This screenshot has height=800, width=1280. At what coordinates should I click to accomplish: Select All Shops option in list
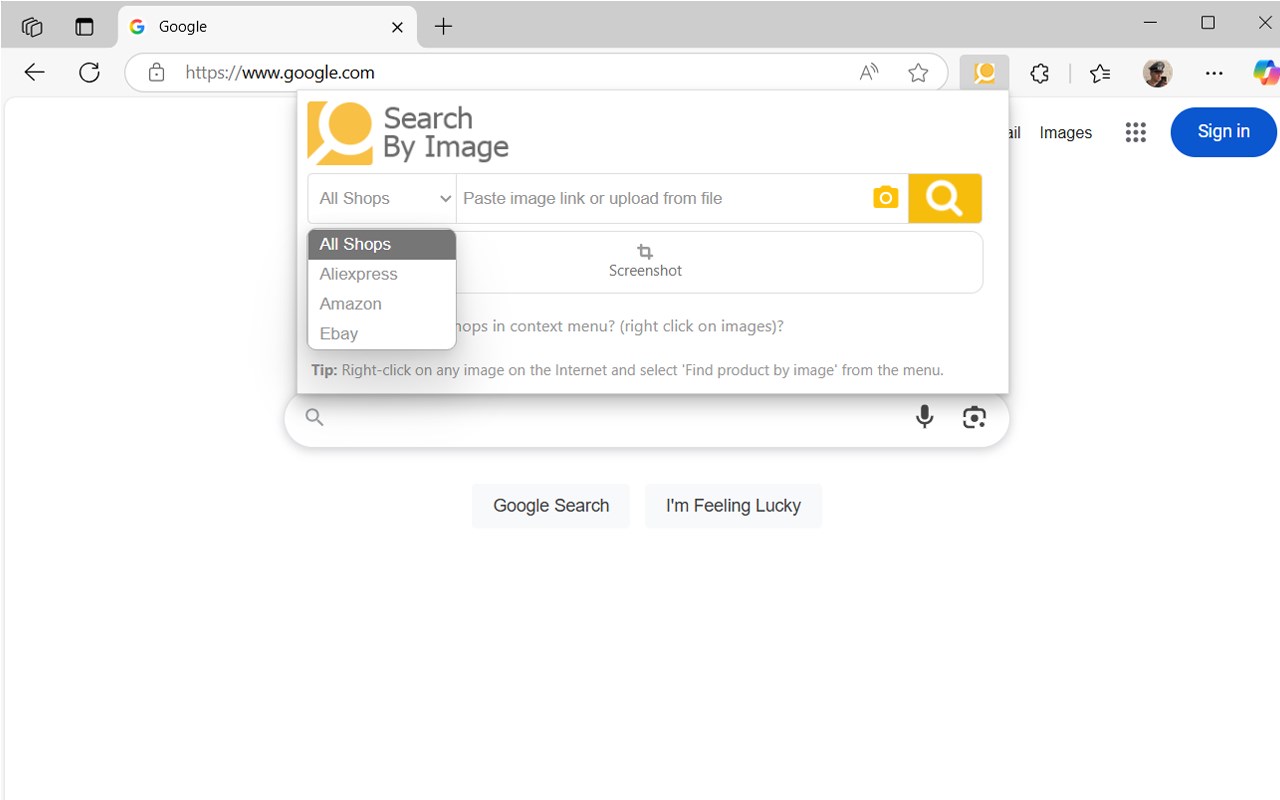tap(382, 244)
